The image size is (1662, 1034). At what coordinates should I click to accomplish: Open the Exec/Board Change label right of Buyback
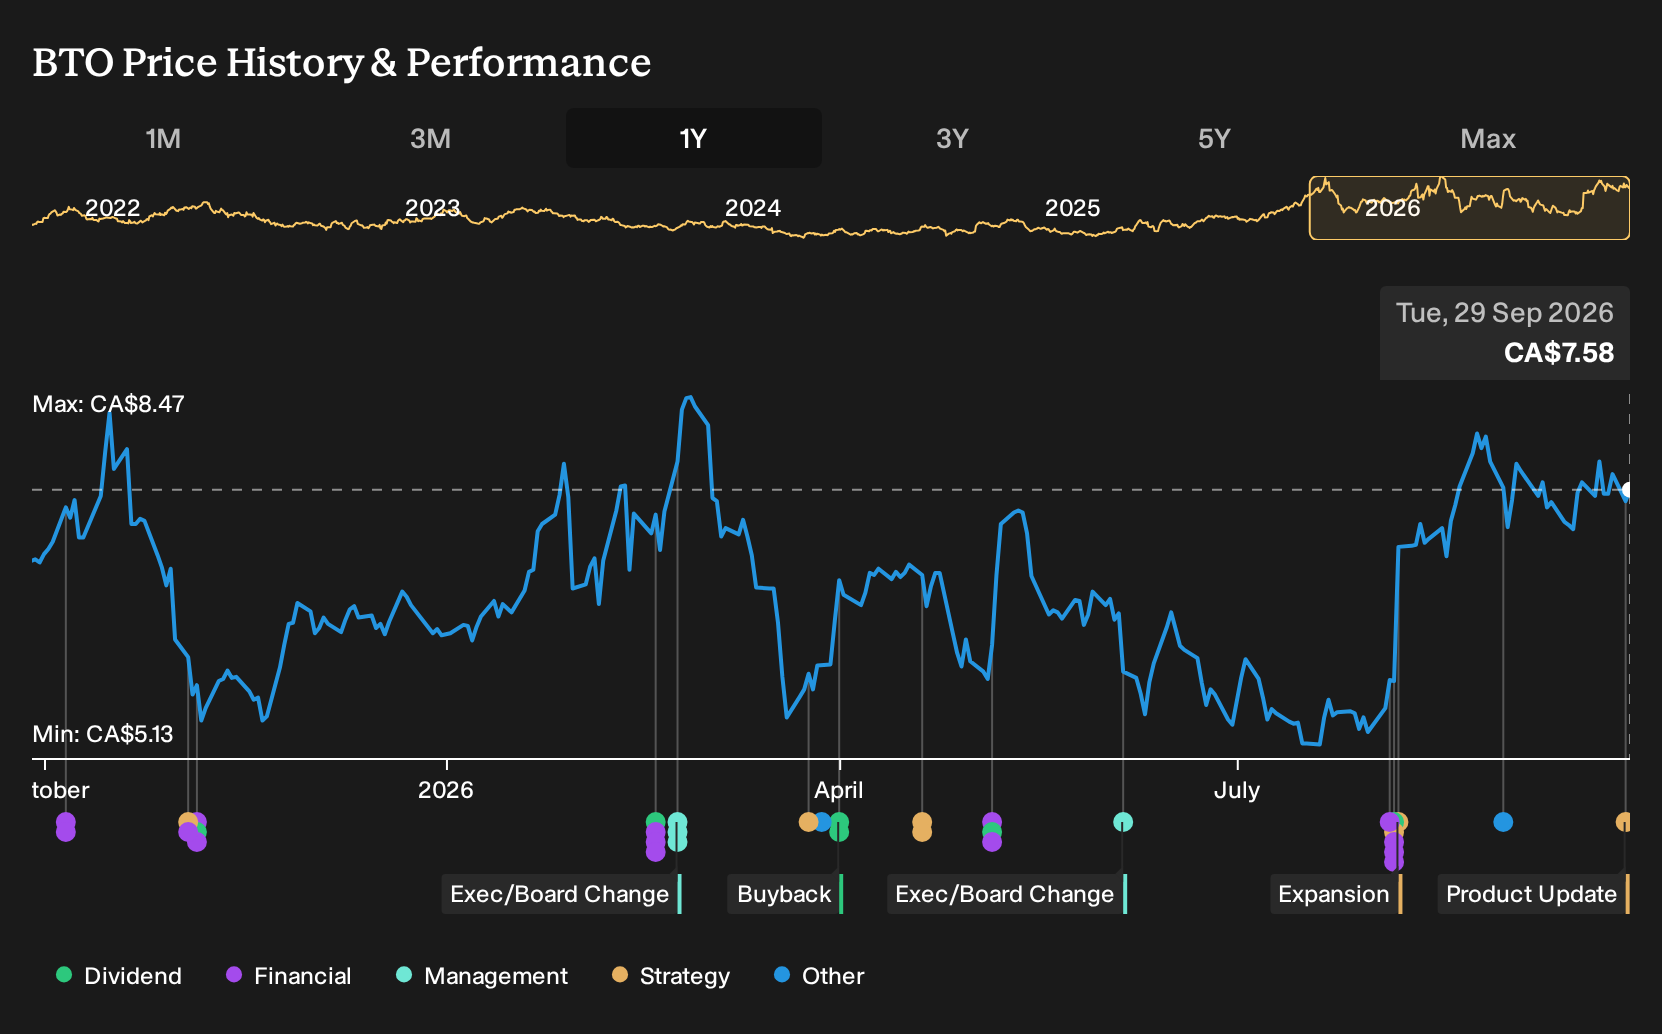[x=1006, y=894]
